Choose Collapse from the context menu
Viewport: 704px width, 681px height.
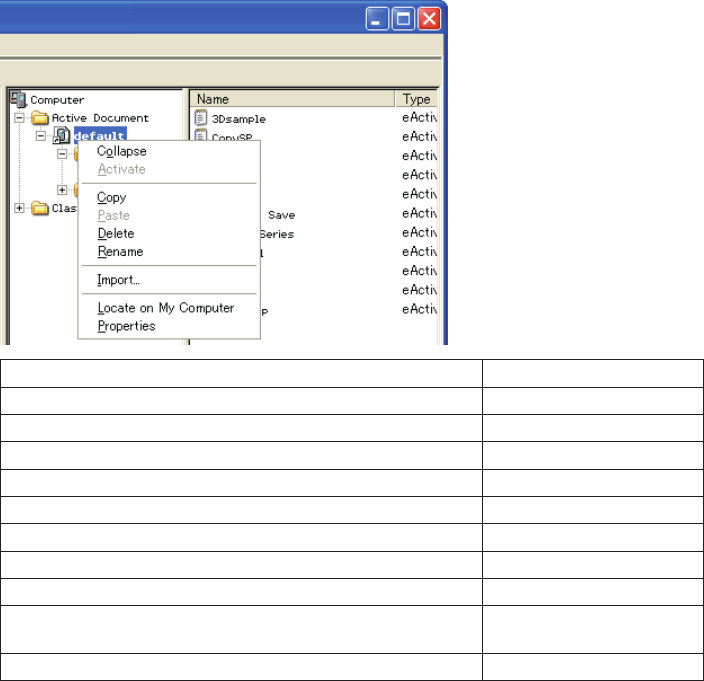(122, 151)
